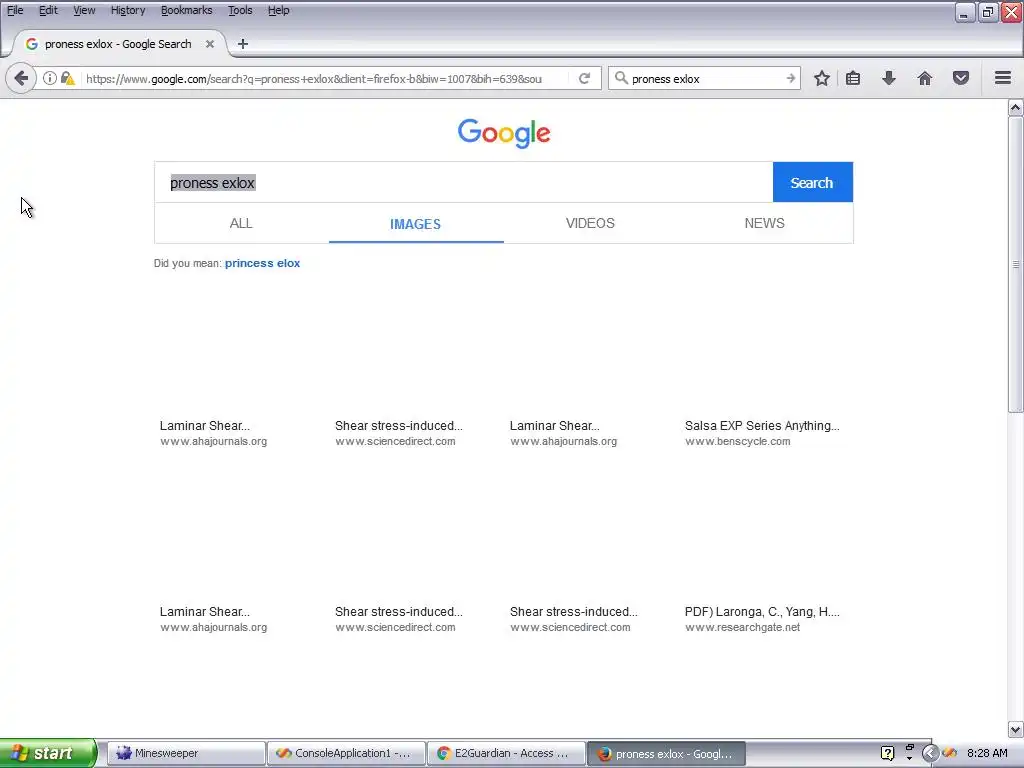Screen dimensions: 1024x768
Task: Reload the page with the refresh icon
Action: coord(584,78)
